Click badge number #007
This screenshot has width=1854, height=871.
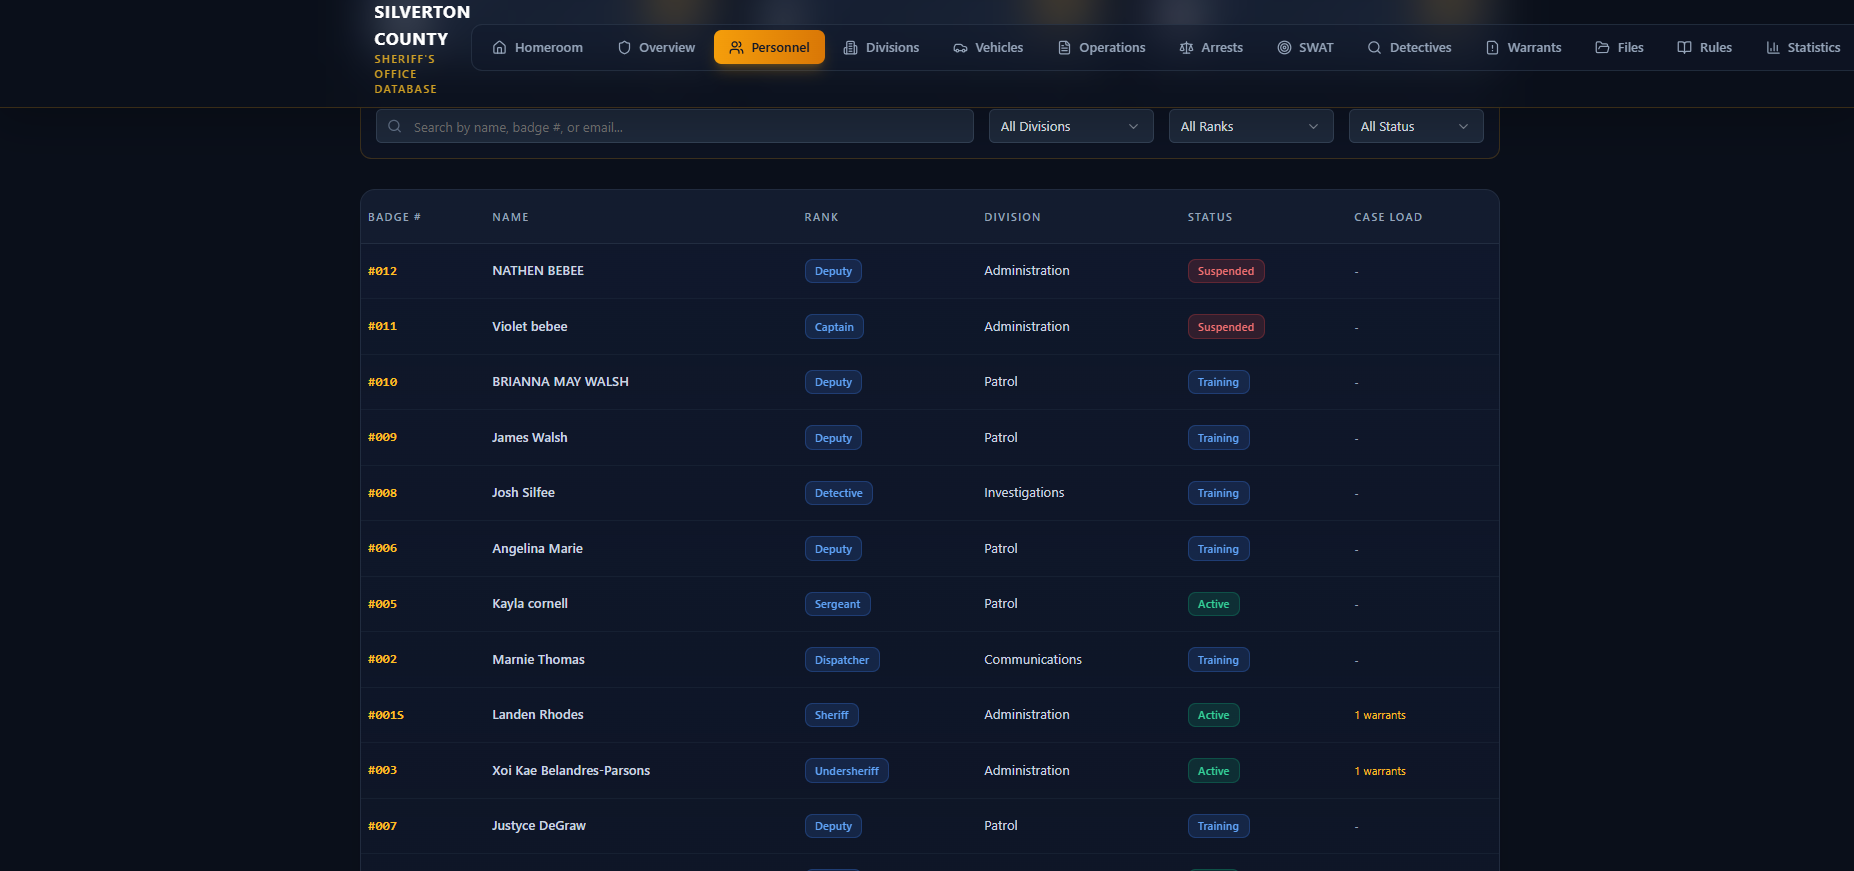tap(382, 826)
